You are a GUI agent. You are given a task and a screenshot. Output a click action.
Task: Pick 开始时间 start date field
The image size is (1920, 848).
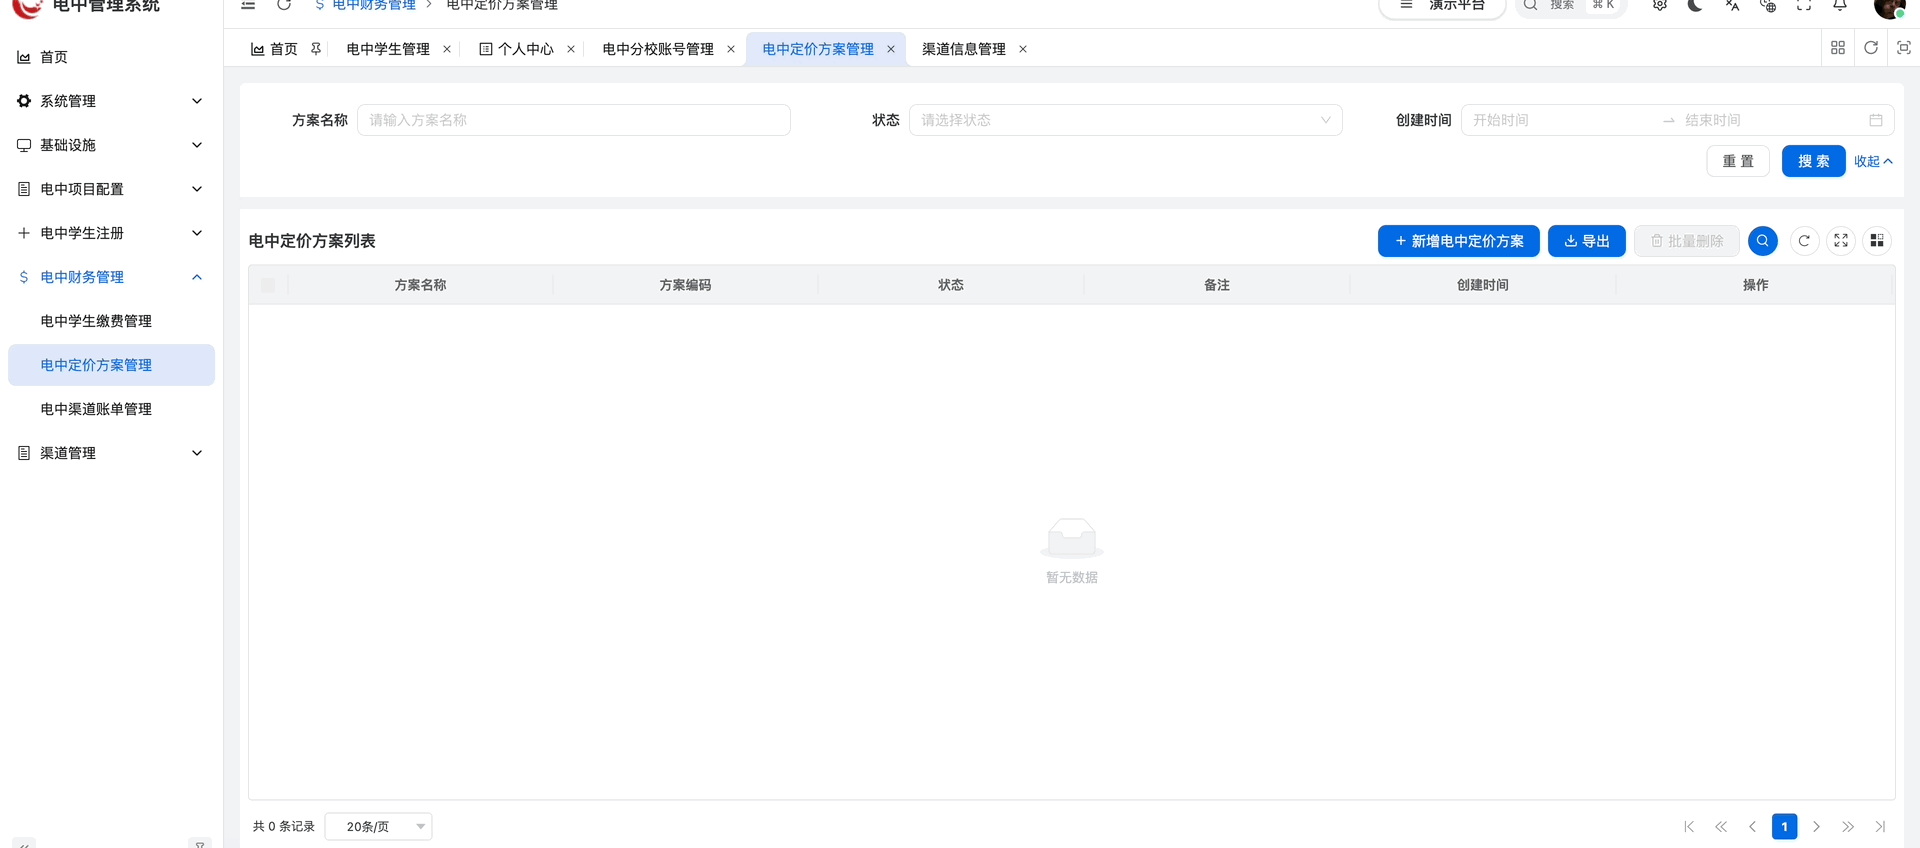coord(1560,120)
